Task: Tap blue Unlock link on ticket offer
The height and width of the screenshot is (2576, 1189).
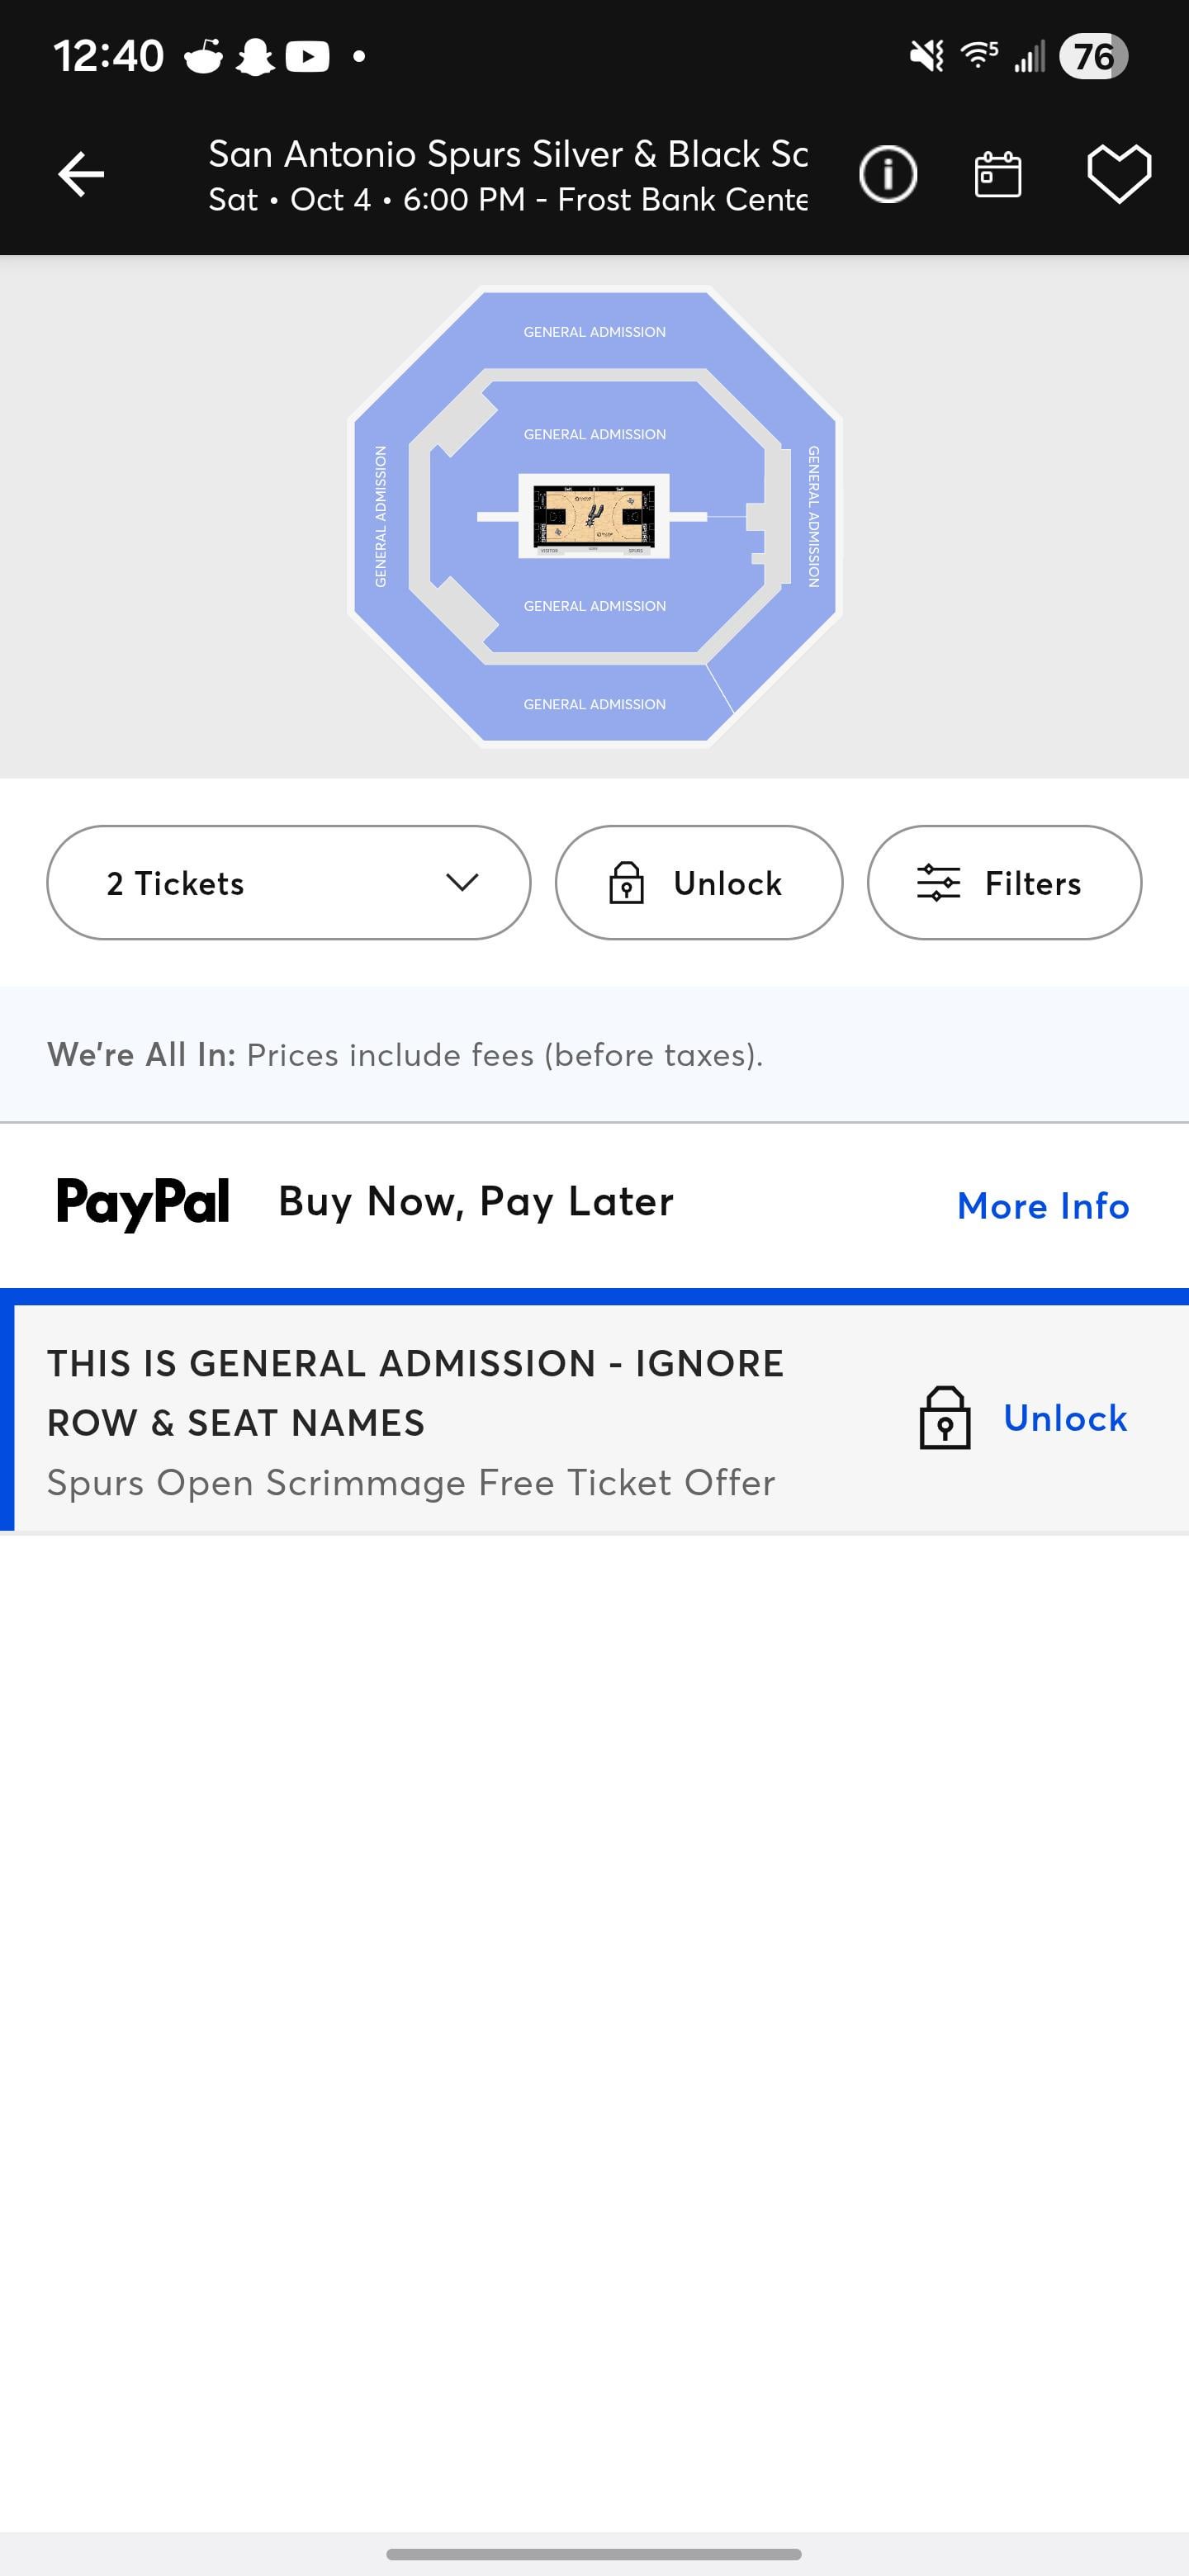Action: point(1064,1418)
